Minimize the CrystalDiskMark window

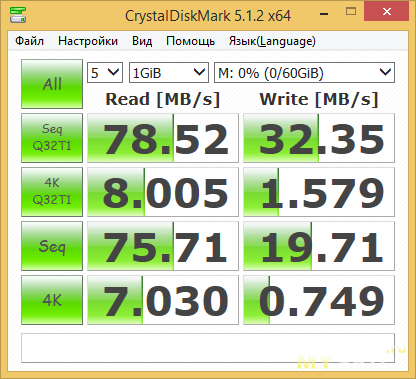324,14
